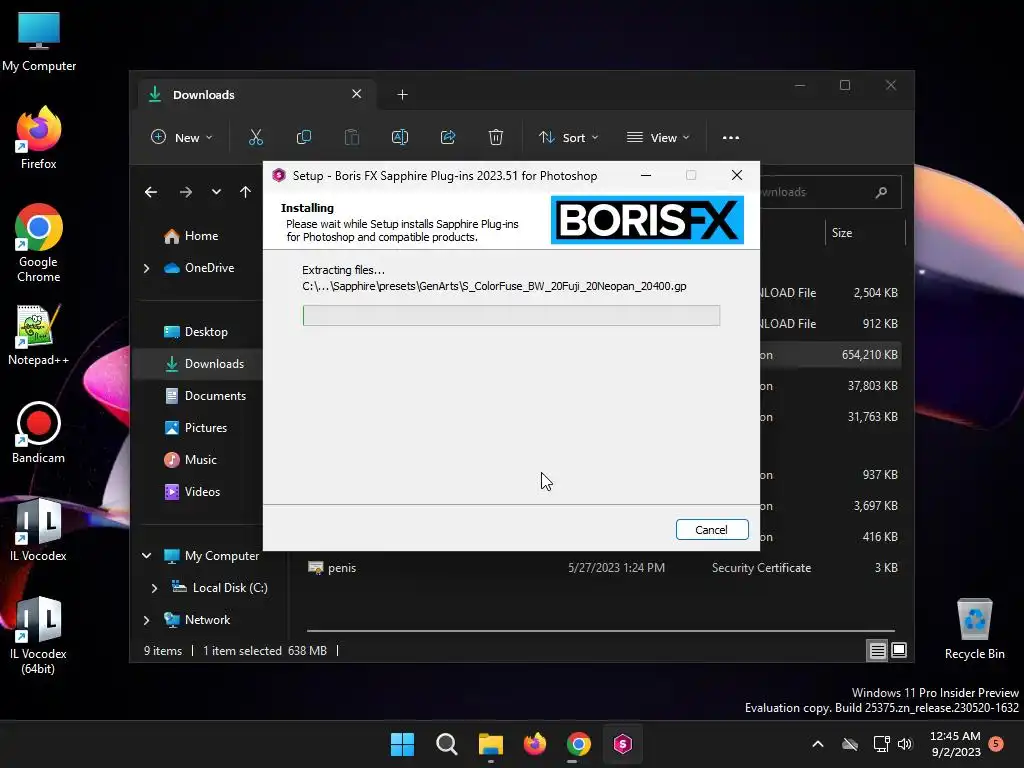Screen dimensions: 1024x768
Task: Open the New item menu in File Explorer
Action: [x=182, y=138]
